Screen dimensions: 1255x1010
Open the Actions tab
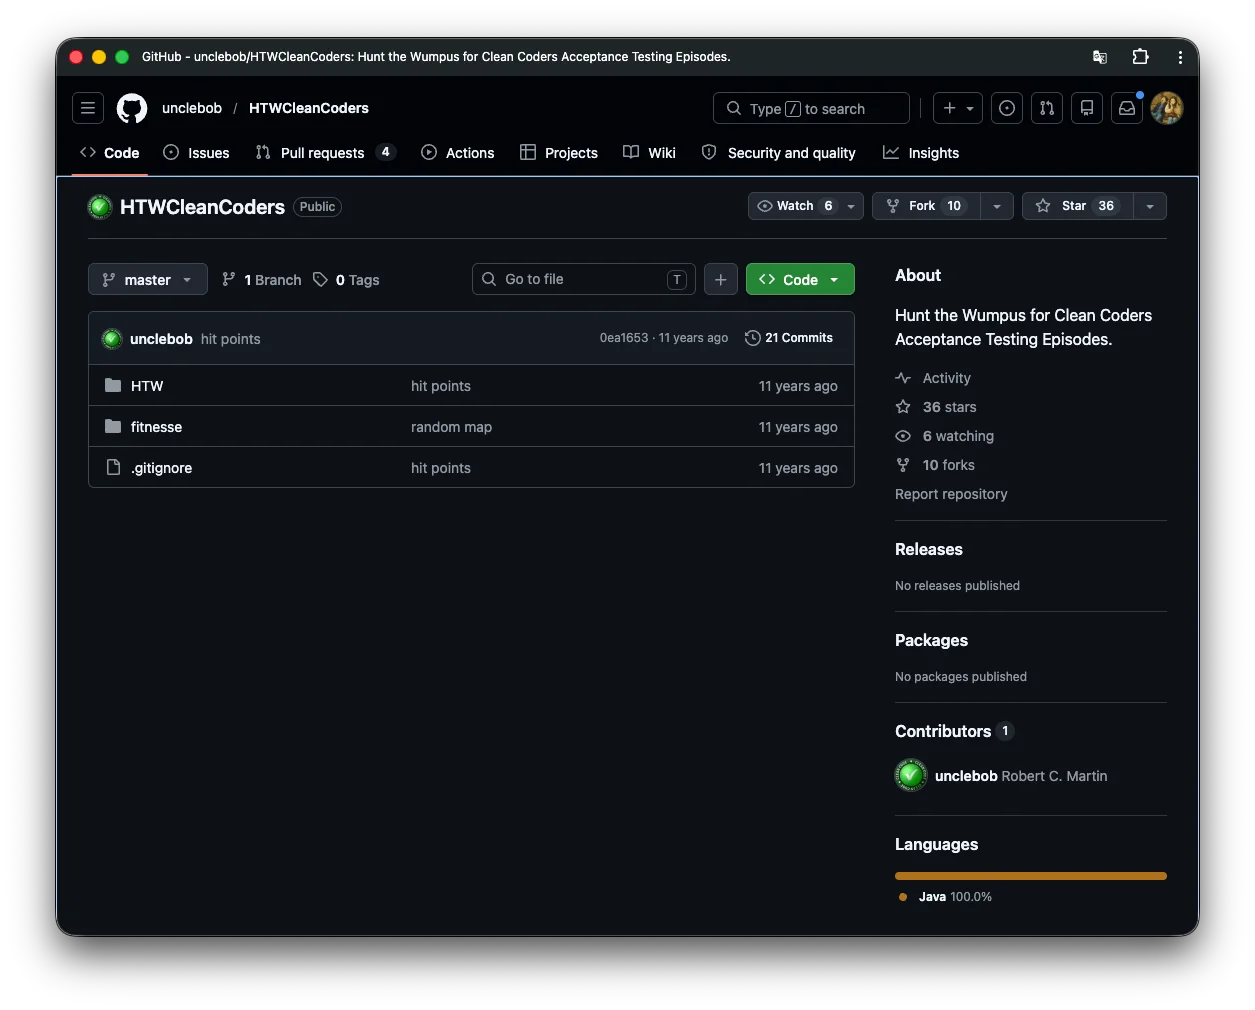pyautogui.click(x=458, y=153)
